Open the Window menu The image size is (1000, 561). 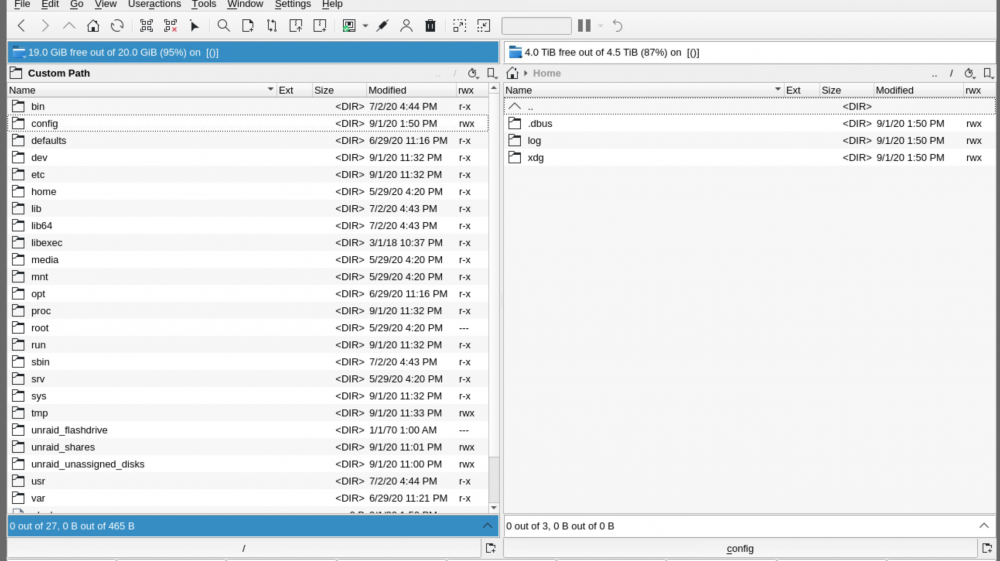[245, 4]
